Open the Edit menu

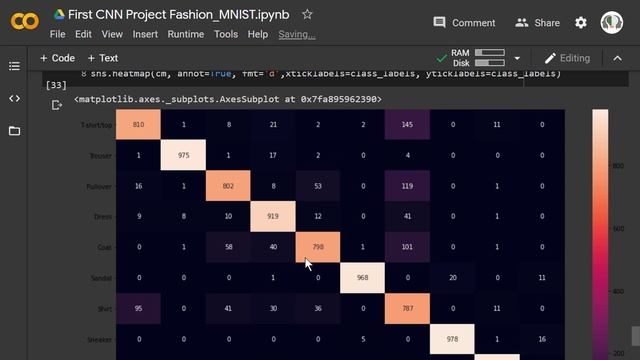pyautogui.click(x=83, y=34)
